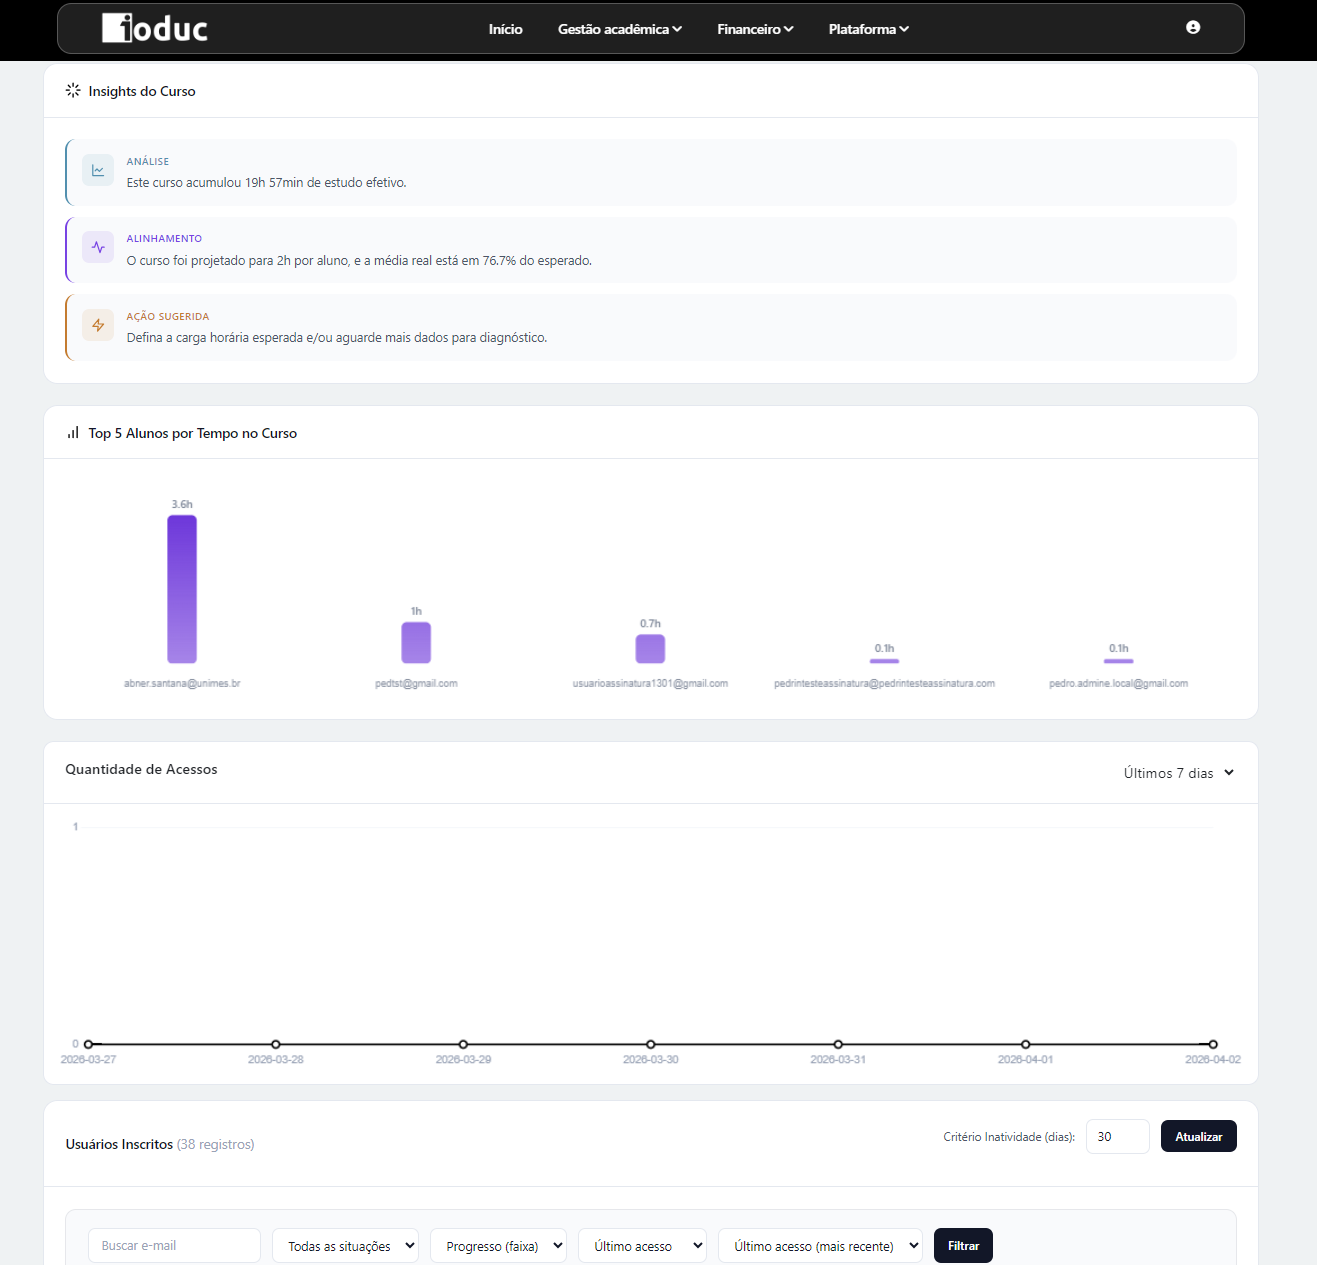The height and width of the screenshot is (1265, 1317).
Task: Click the Alinhamento pulse icon
Action: pos(98,248)
